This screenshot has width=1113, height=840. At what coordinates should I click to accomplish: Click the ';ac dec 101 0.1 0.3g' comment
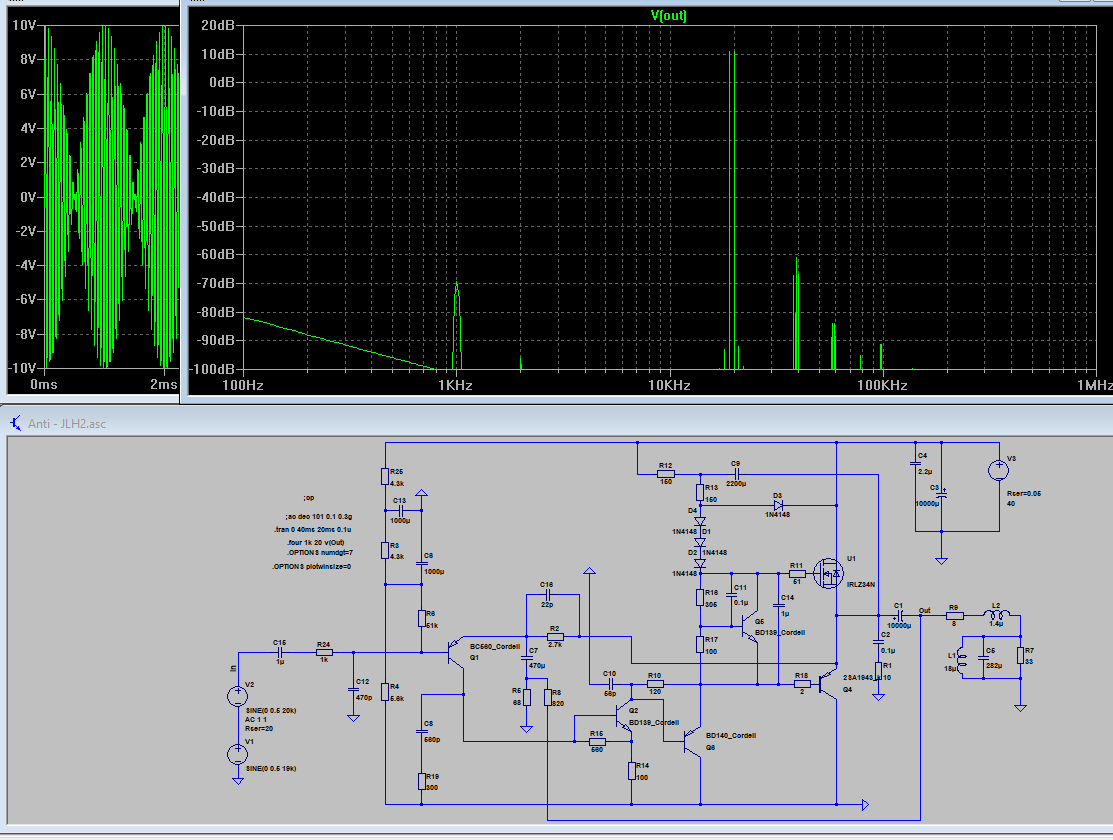coord(319,517)
